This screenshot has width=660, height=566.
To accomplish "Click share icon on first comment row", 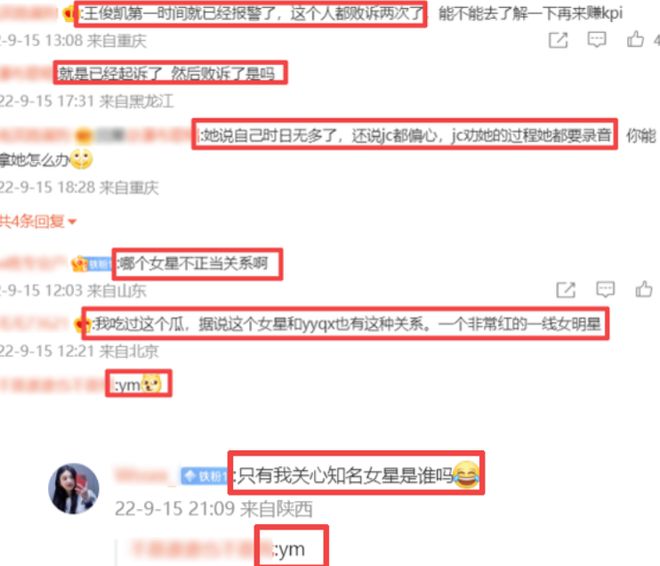I will pos(558,40).
